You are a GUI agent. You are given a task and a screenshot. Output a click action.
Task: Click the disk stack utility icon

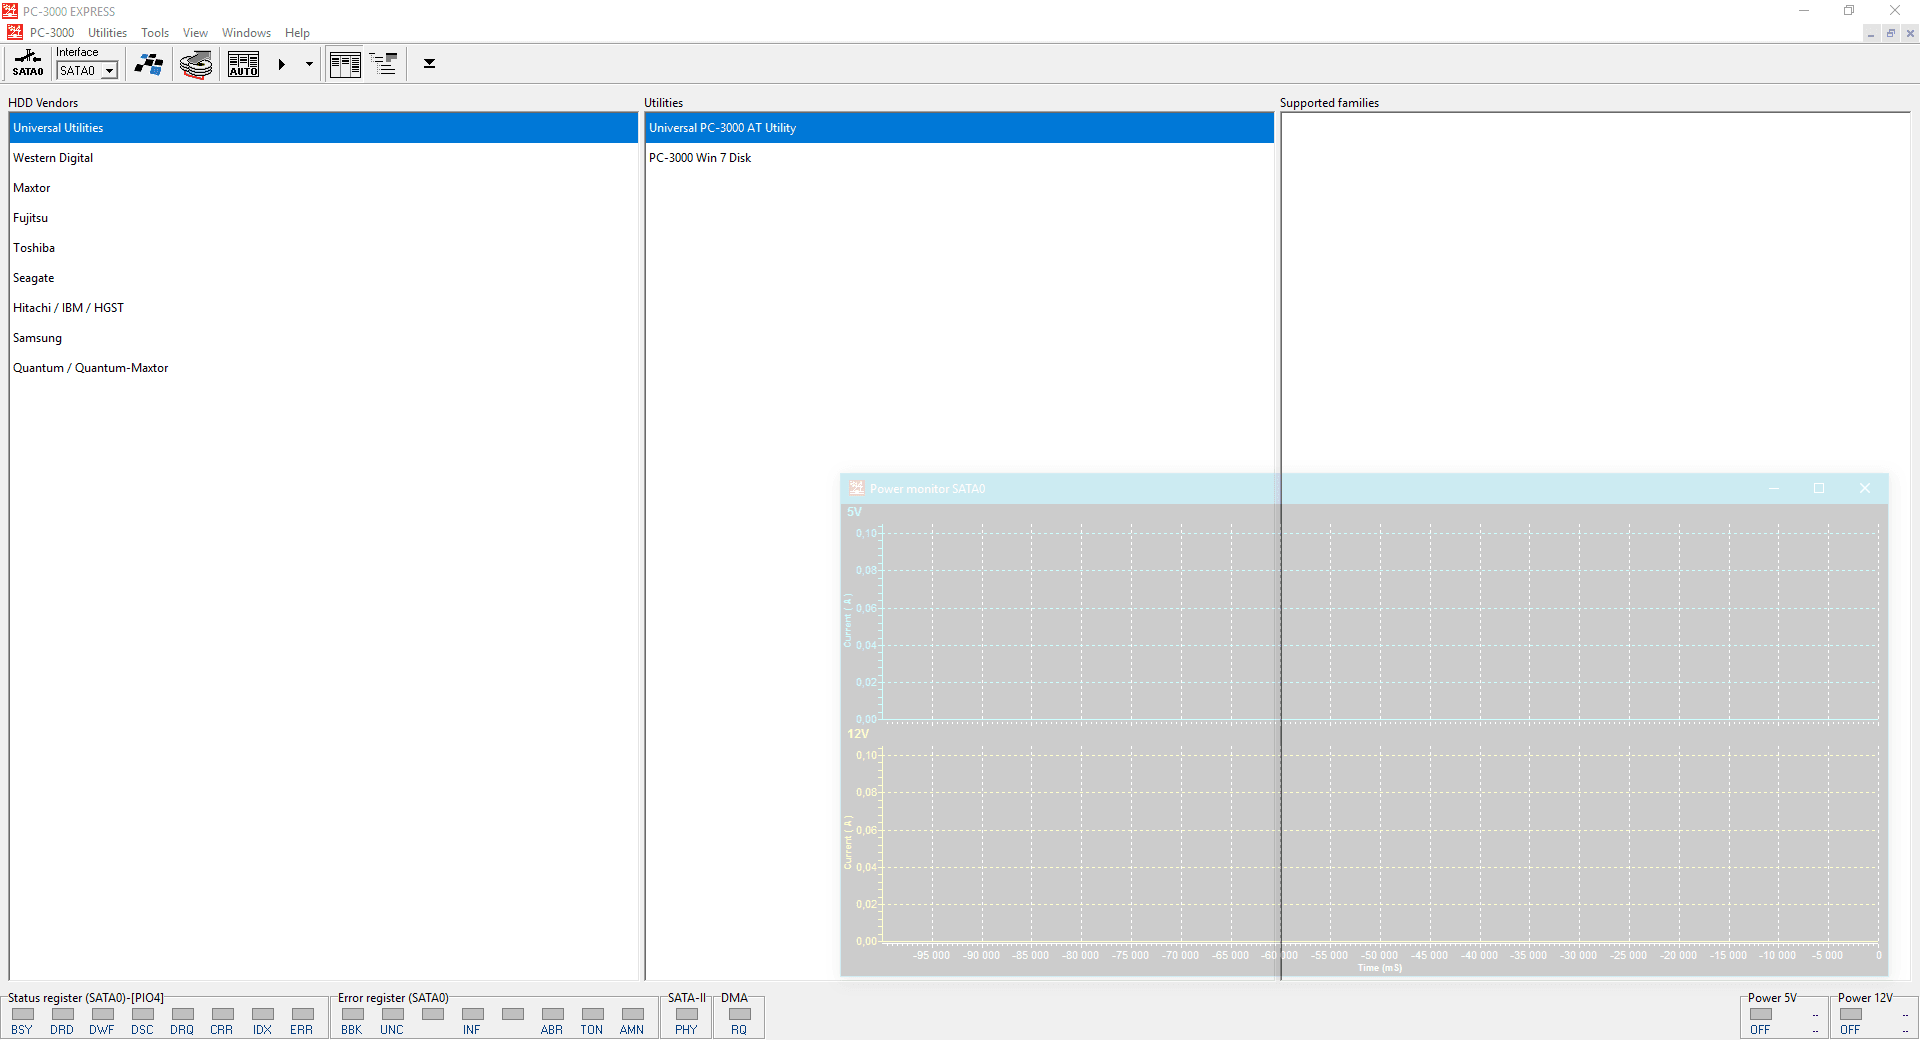point(196,64)
